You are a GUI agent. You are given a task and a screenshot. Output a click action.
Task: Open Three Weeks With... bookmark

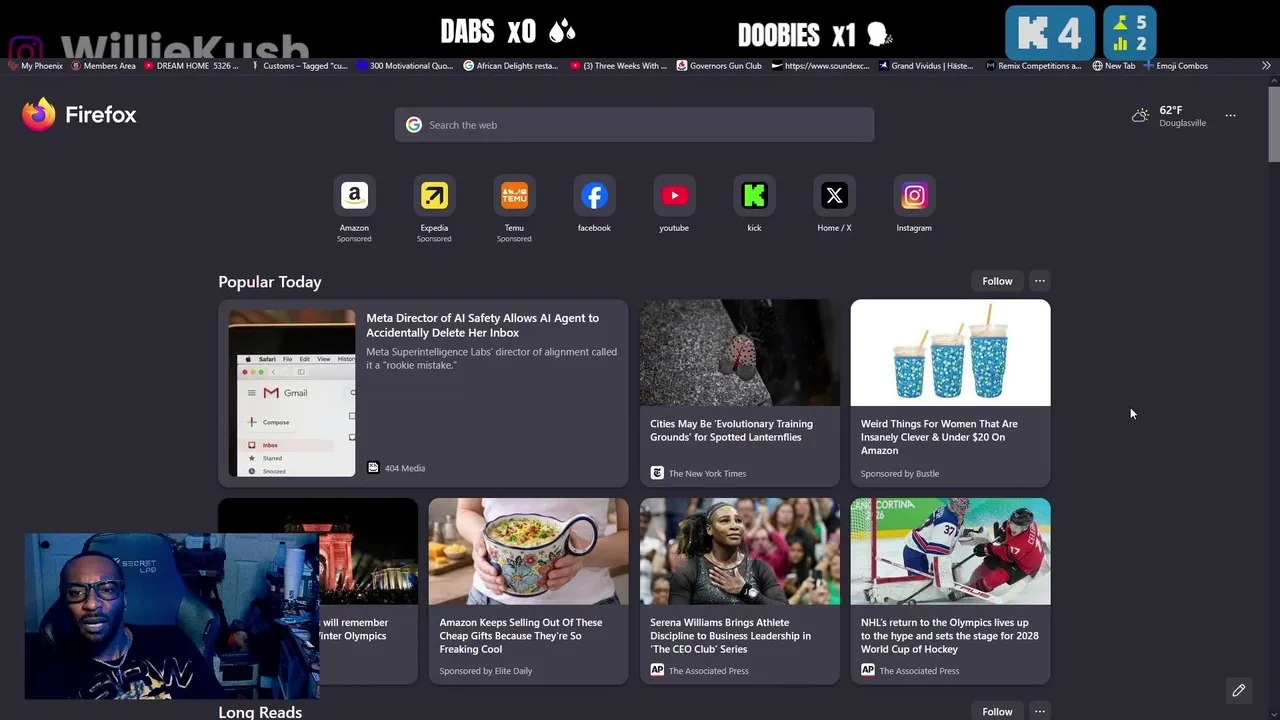618,66
